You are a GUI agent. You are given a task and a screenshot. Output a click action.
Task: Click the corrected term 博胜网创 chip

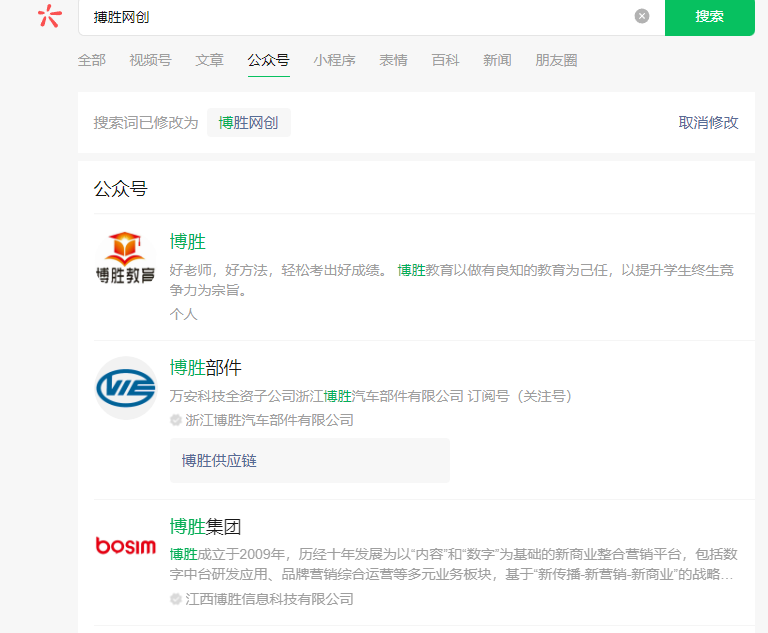[x=248, y=122]
